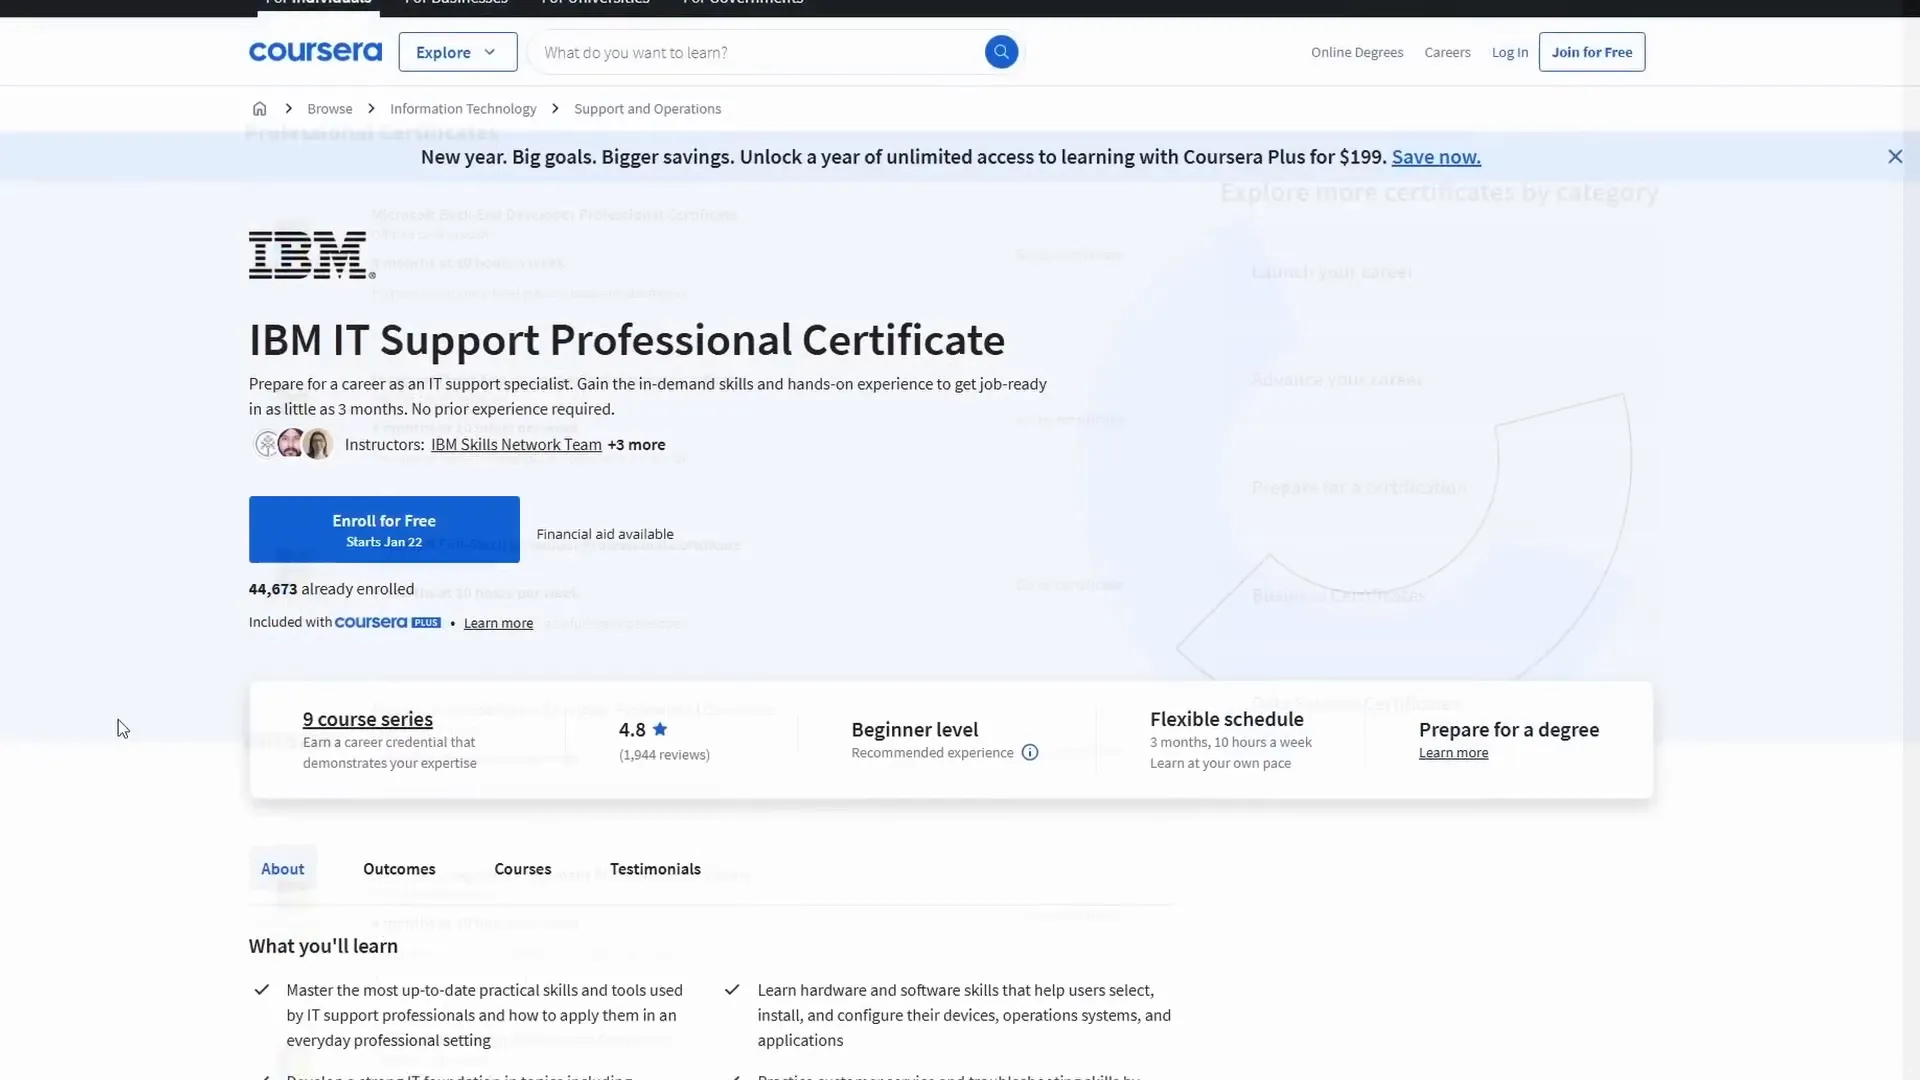
Task: Open the Explore dropdown
Action: (x=458, y=52)
